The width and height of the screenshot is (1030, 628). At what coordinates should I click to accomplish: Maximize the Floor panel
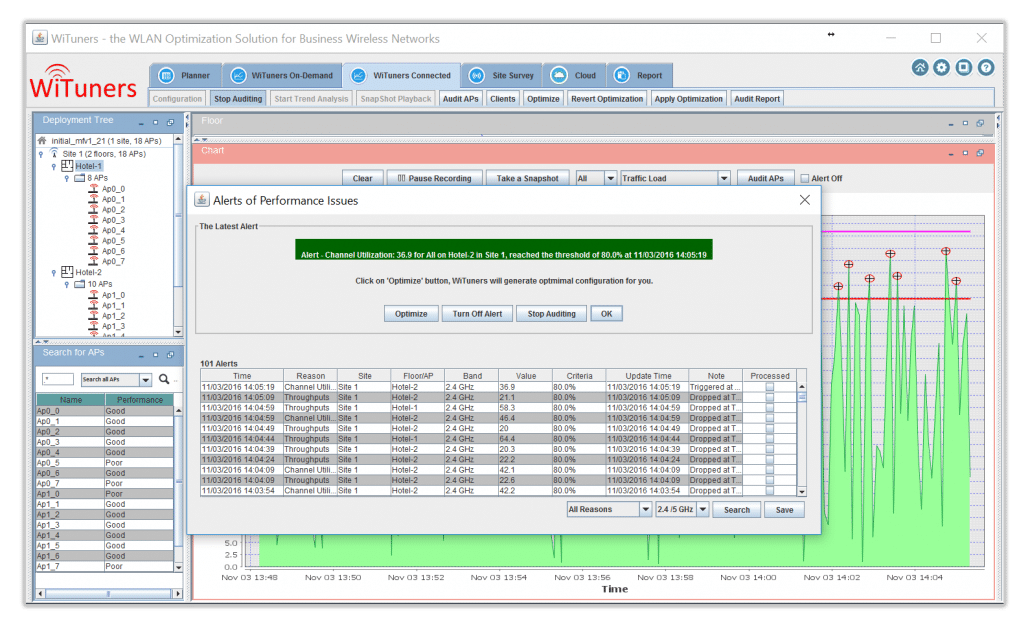(x=965, y=123)
